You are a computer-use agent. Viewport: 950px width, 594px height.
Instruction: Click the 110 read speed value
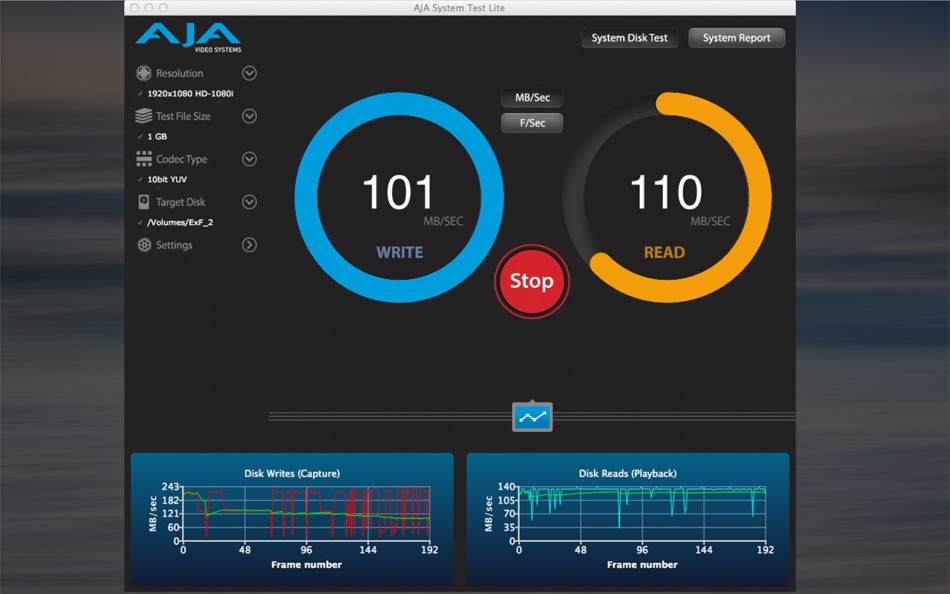[x=666, y=193]
